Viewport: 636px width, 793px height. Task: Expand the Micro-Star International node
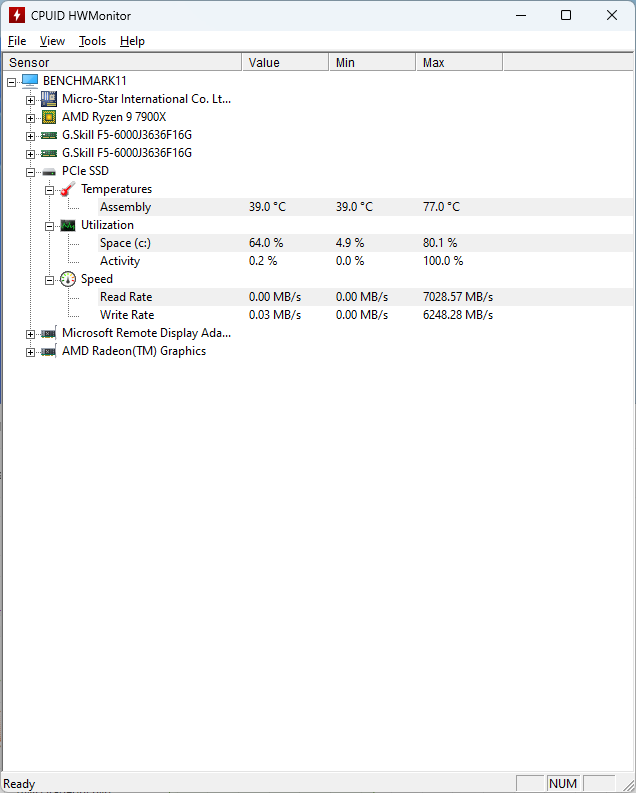coord(30,99)
